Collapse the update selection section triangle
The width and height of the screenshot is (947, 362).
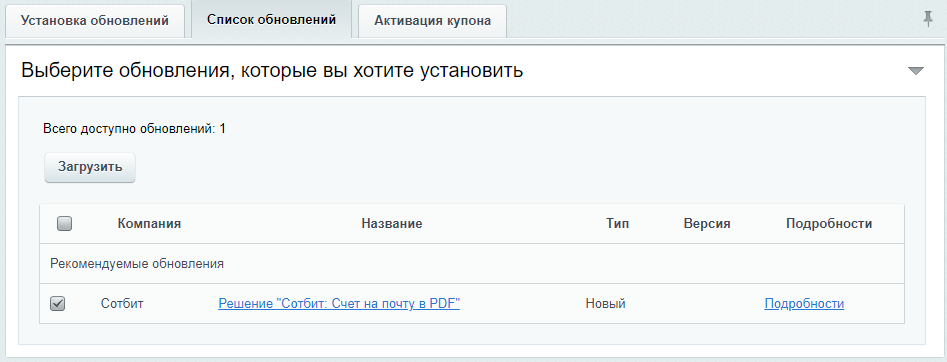coord(916,71)
